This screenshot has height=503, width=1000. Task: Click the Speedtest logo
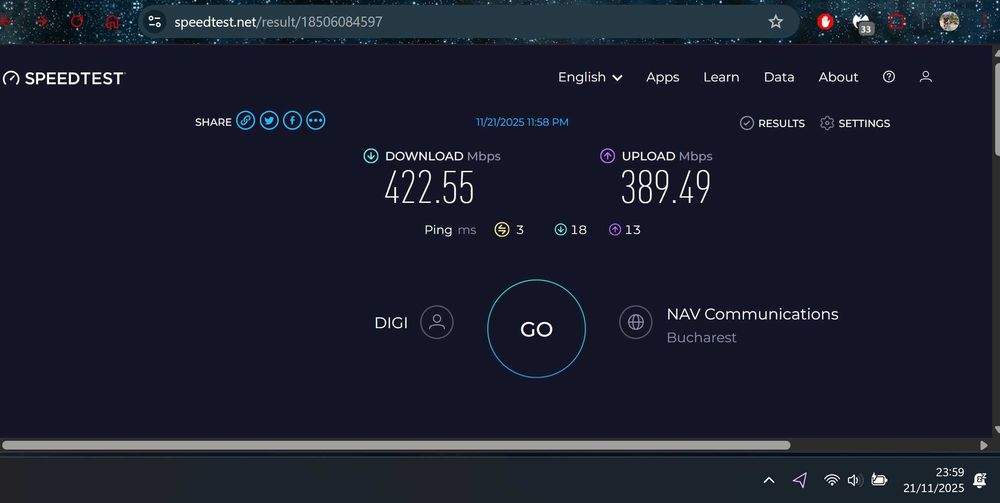(63, 78)
